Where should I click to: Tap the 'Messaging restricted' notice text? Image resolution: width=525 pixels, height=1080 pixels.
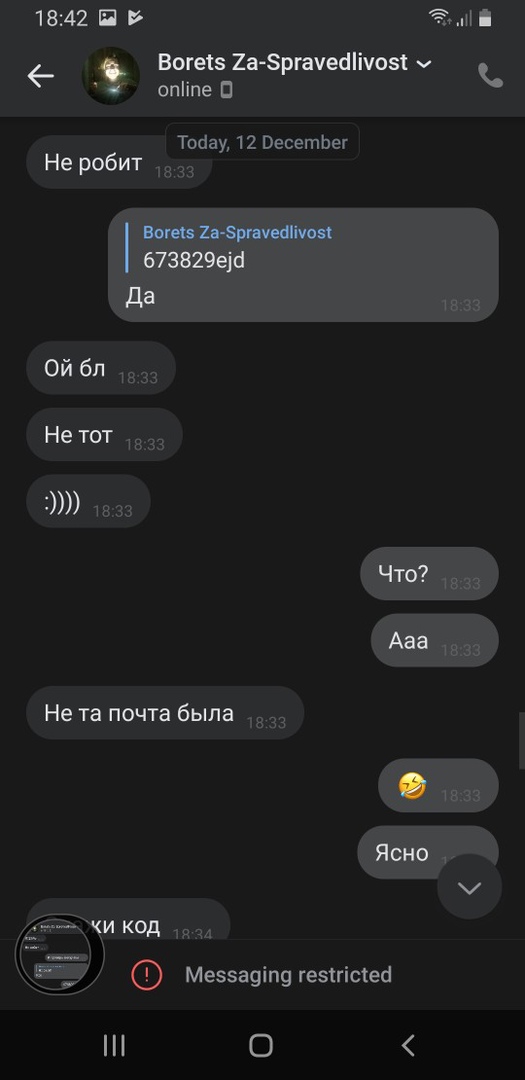click(288, 975)
